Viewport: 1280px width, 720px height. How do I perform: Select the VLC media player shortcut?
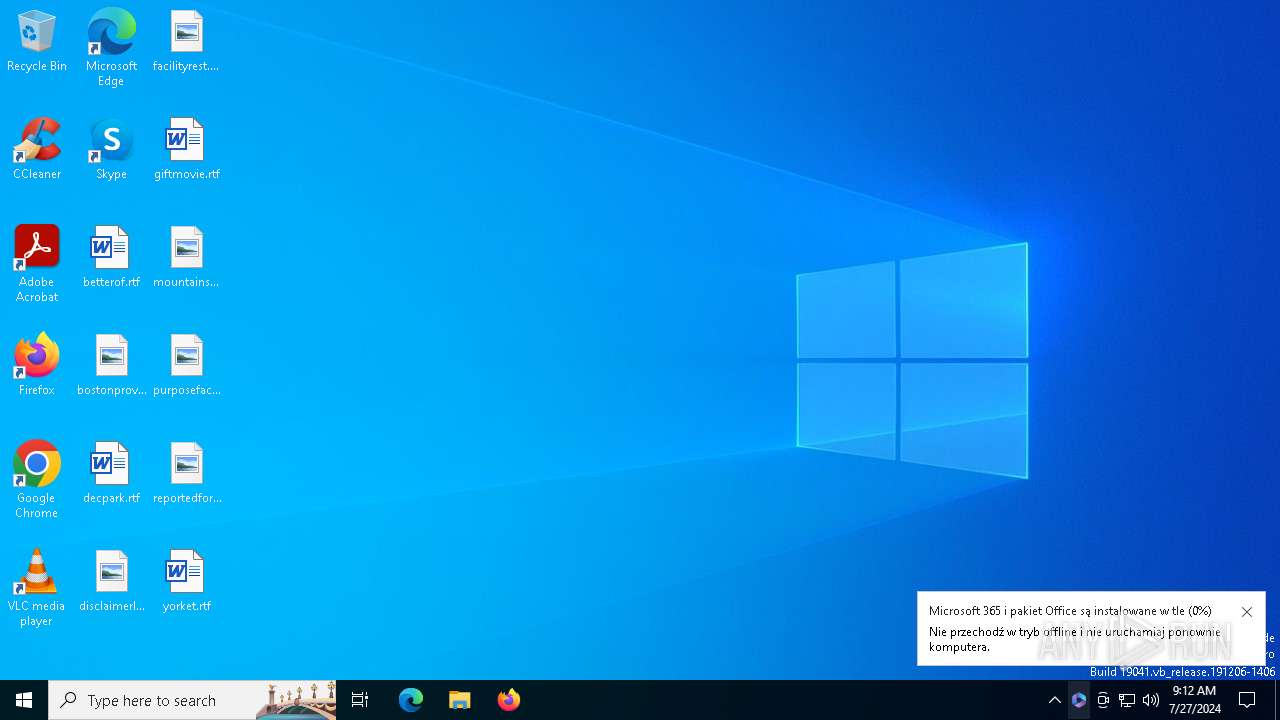(x=37, y=588)
